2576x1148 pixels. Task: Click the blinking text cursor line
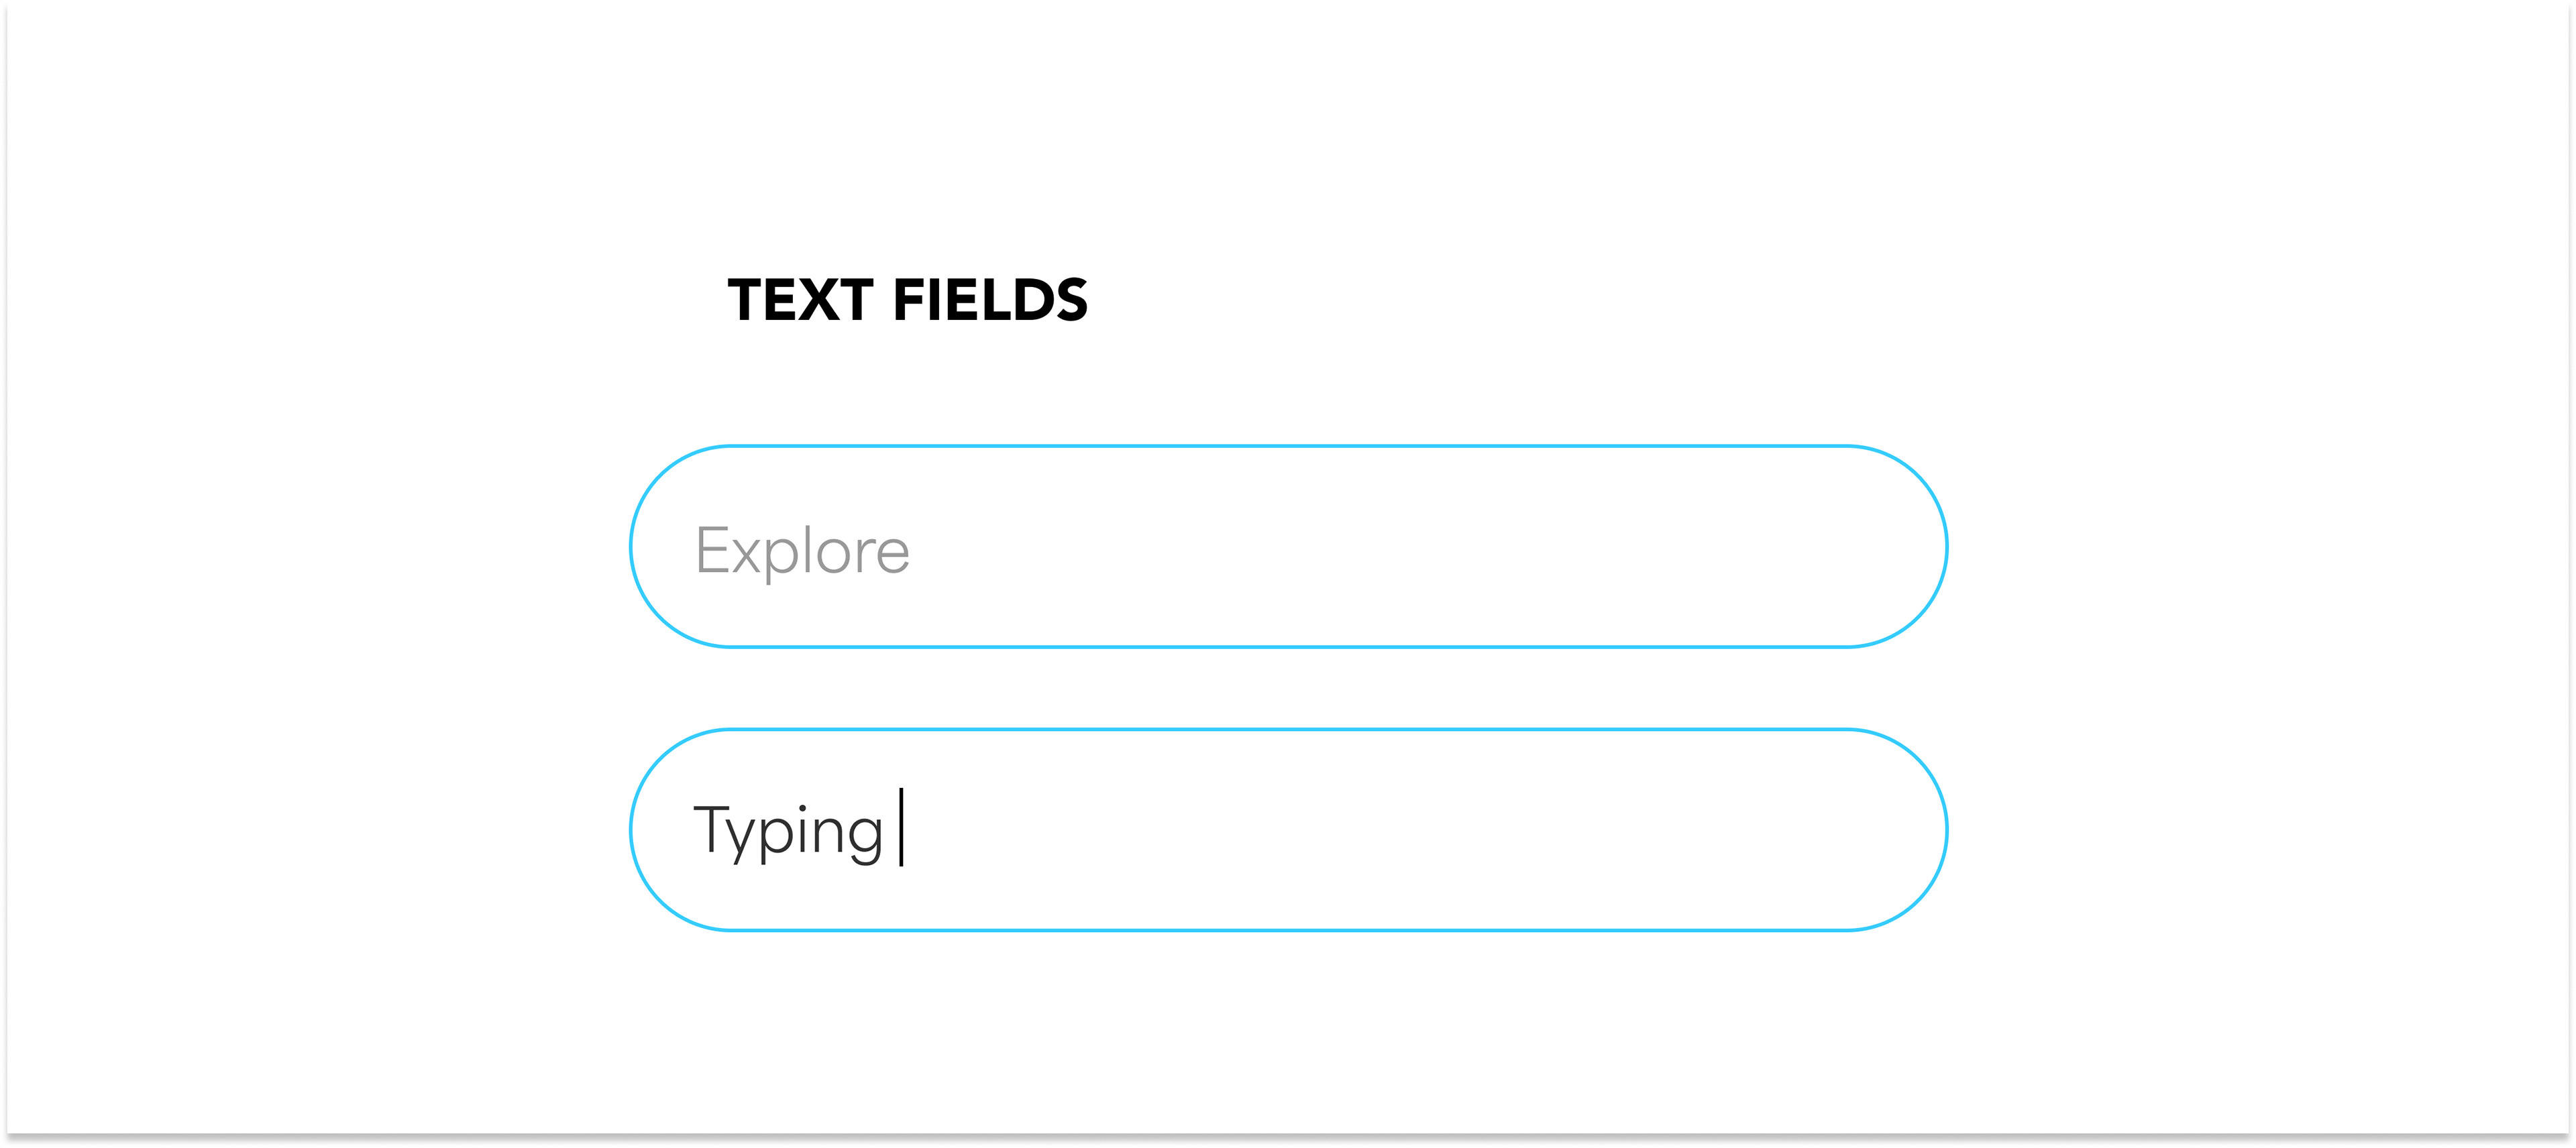[901, 827]
